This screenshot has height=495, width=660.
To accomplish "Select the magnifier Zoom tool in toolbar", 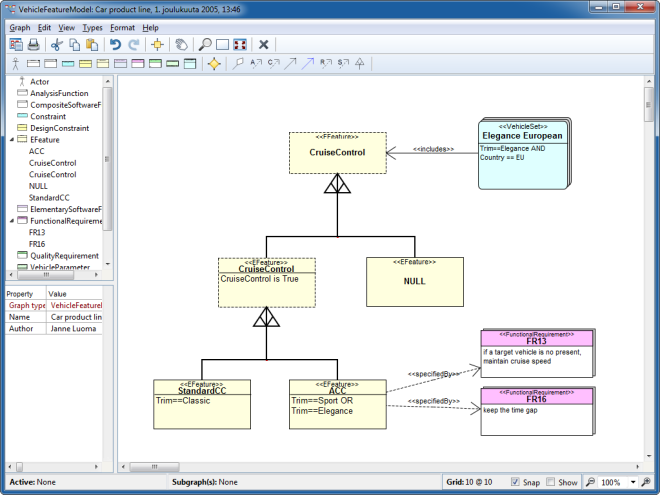I will pyautogui.click(x=204, y=45).
